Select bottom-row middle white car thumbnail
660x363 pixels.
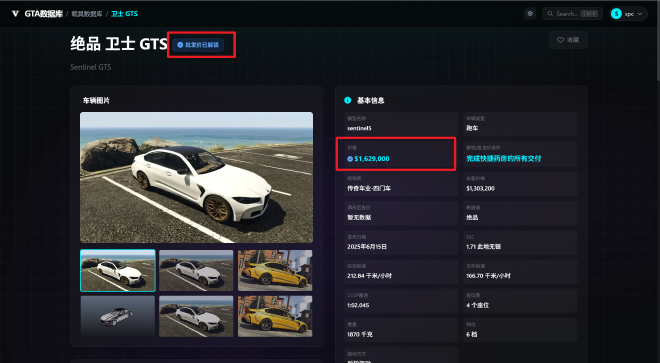click(x=196, y=316)
